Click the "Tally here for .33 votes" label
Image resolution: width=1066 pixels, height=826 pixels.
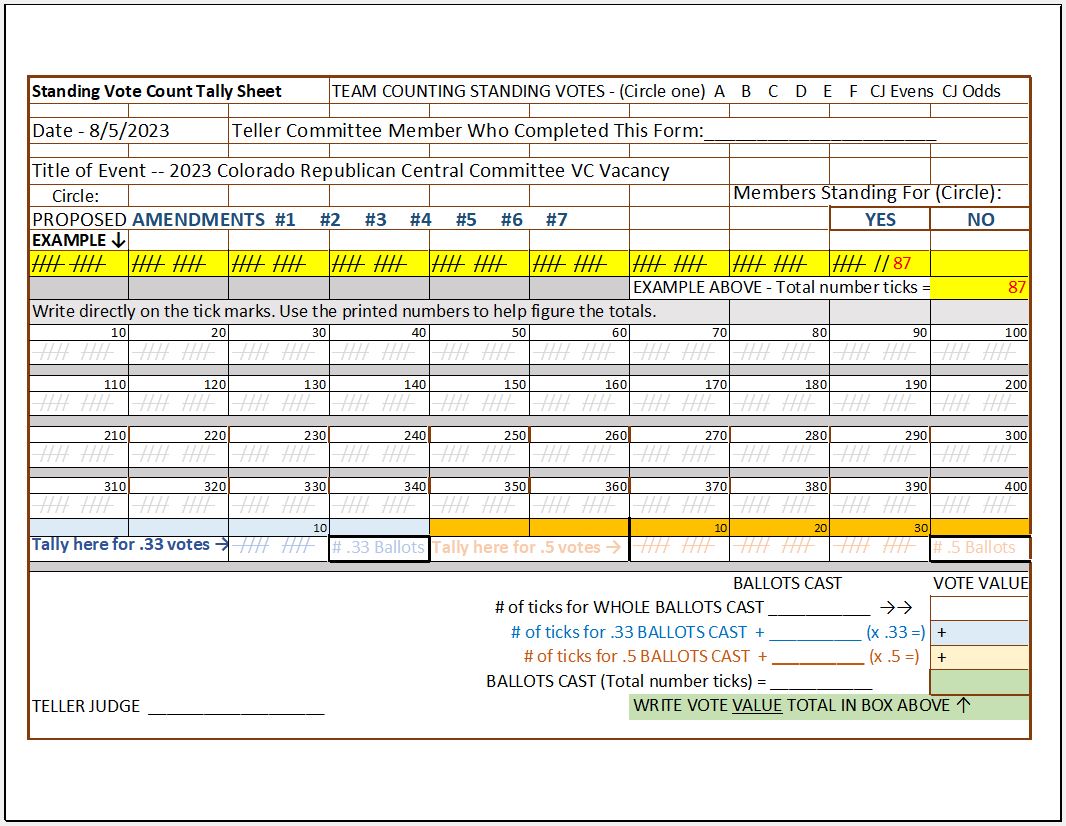[x=120, y=545]
